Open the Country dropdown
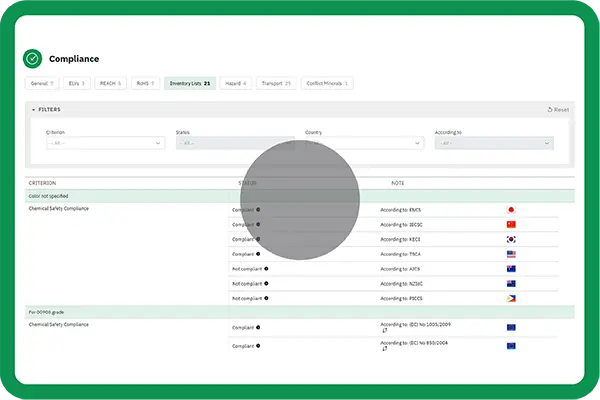Screen dimensions: 600x400 [x=364, y=143]
